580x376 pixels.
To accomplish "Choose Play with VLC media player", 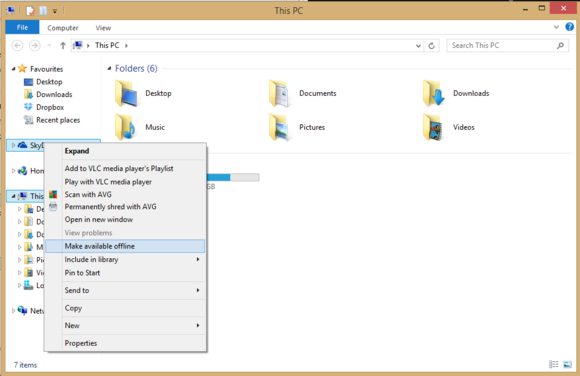I will 125,182.
